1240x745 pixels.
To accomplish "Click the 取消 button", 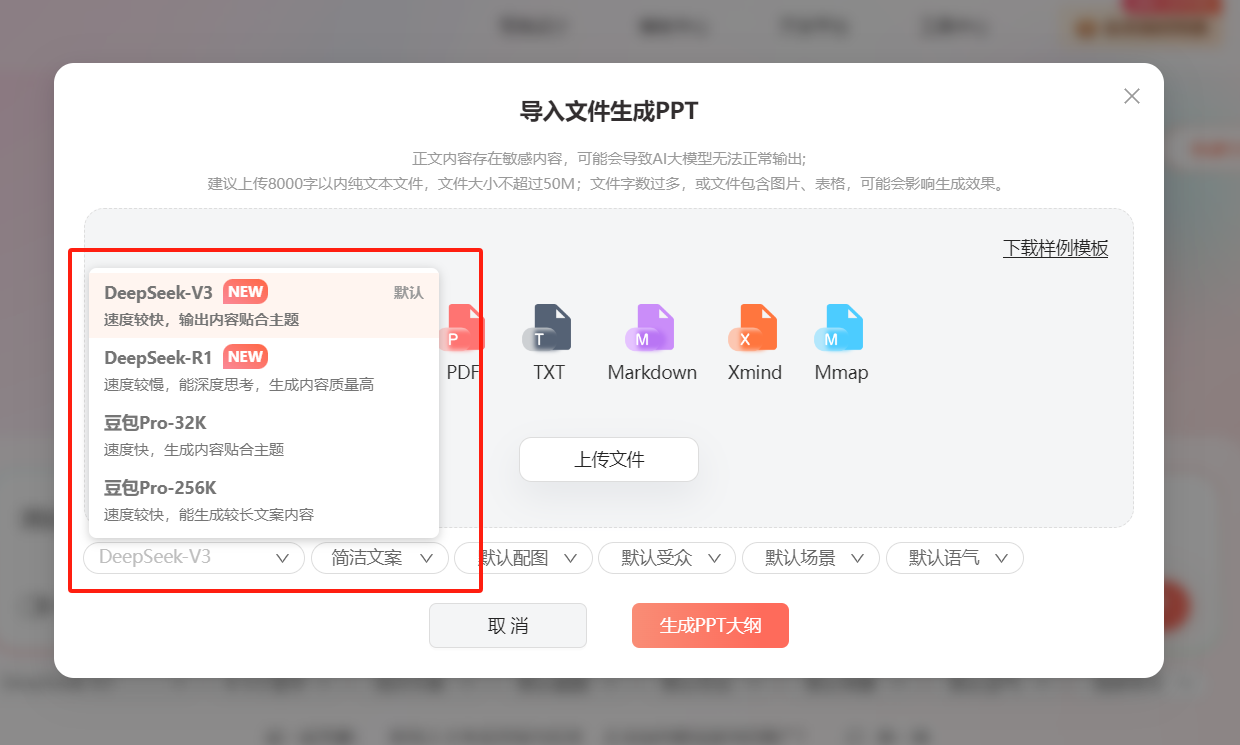I will 508,626.
